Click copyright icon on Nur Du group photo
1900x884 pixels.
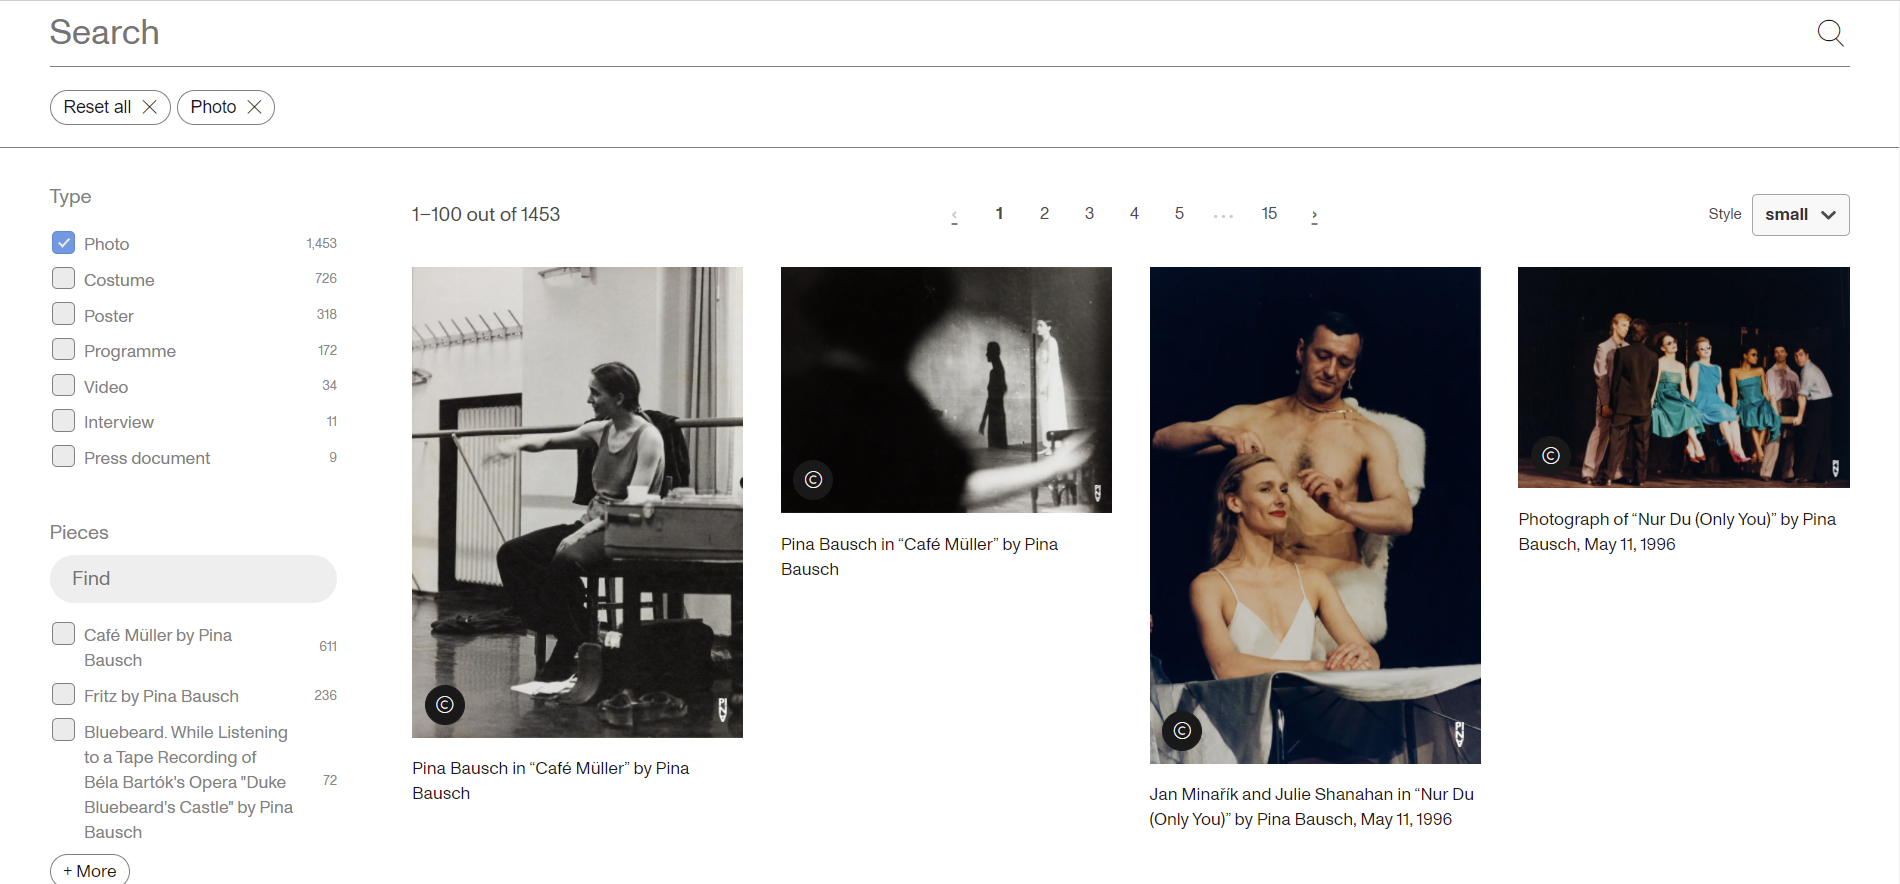point(1551,456)
